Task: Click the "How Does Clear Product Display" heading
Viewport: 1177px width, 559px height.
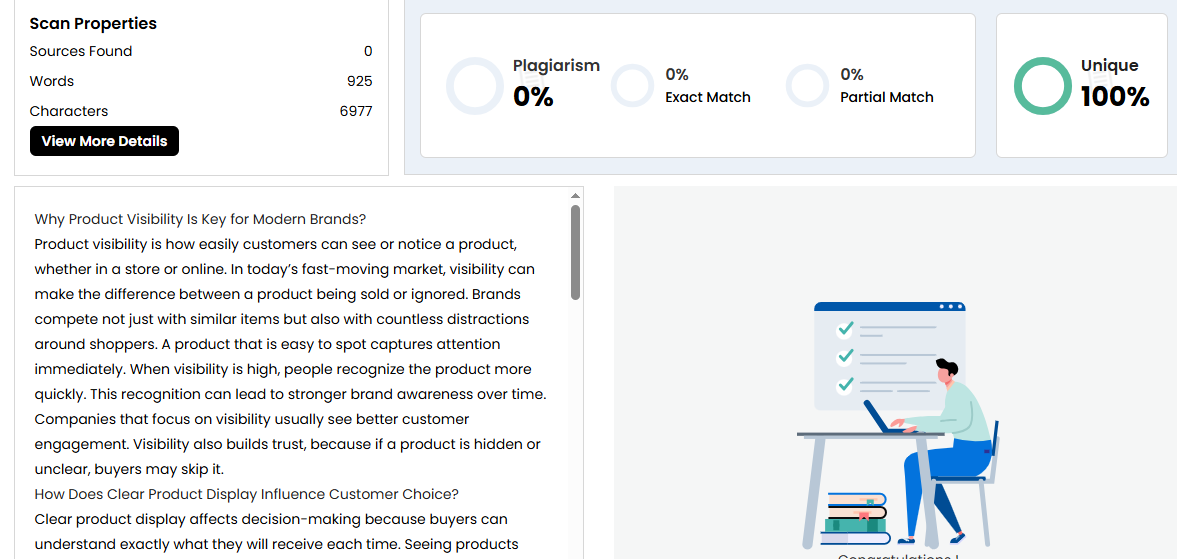Action: click(246, 494)
